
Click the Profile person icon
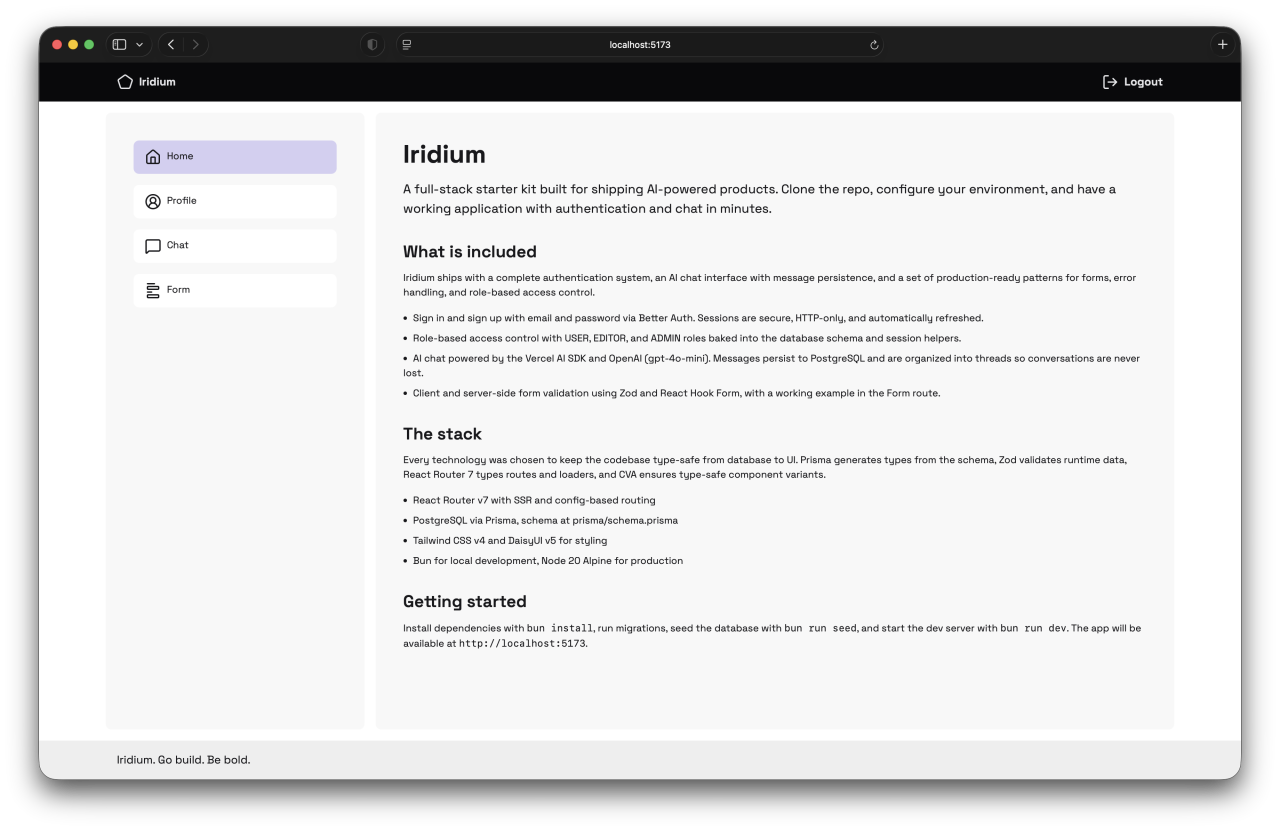pyautogui.click(x=153, y=201)
